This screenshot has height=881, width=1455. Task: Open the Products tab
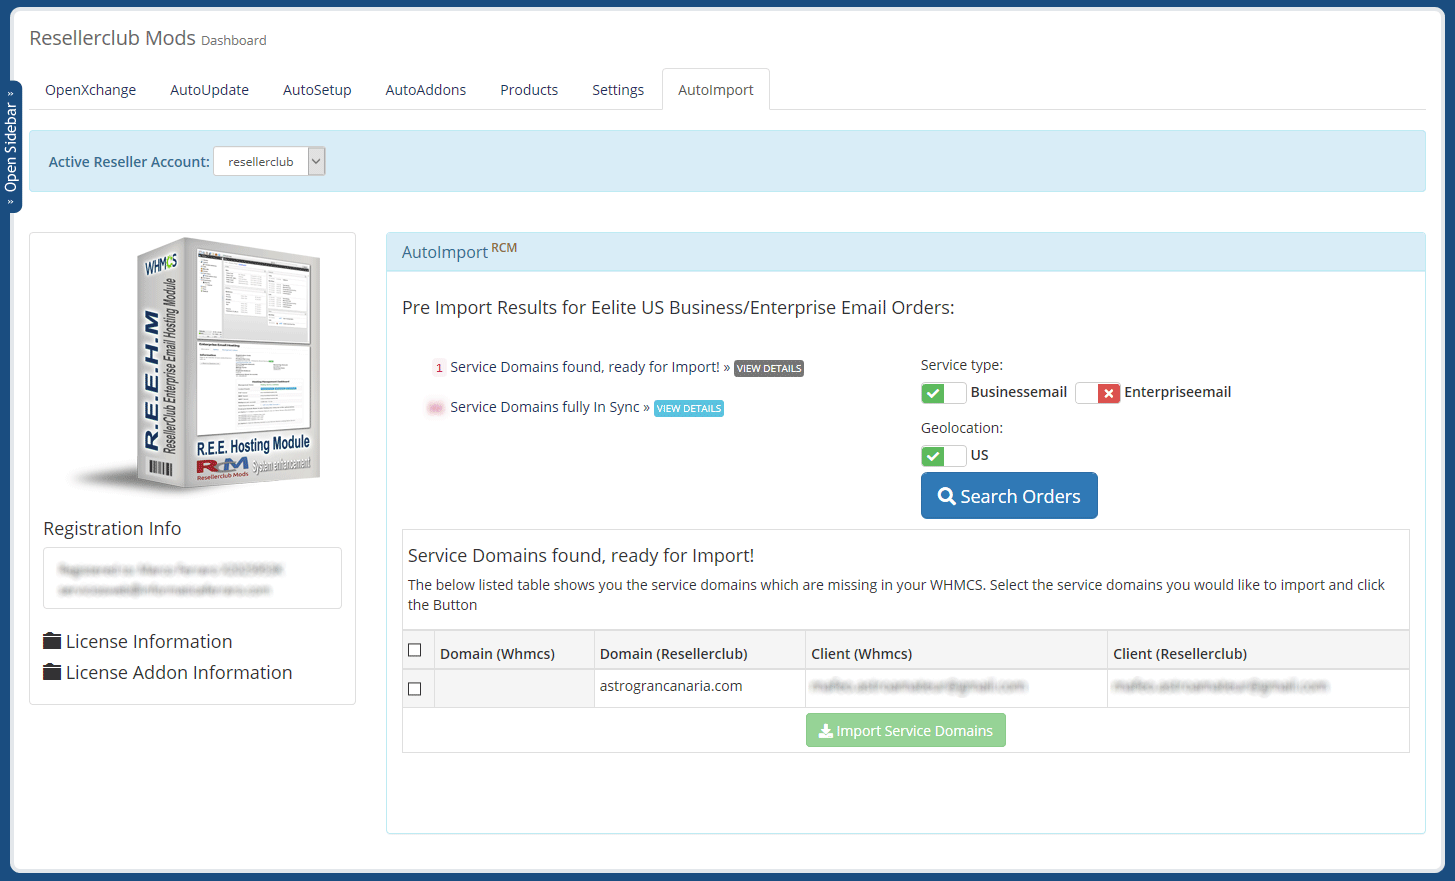click(529, 90)
